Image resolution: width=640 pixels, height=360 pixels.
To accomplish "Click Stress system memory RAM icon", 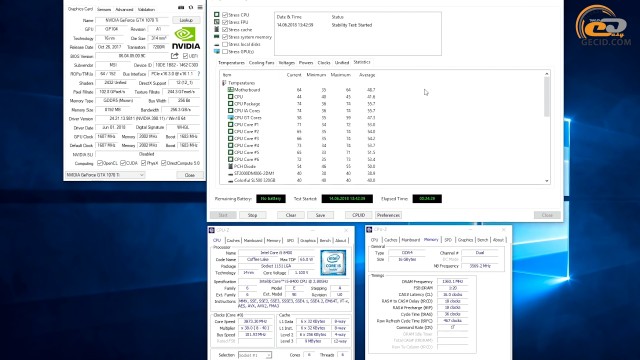I will pyautogui.click(x=217, y=37).
